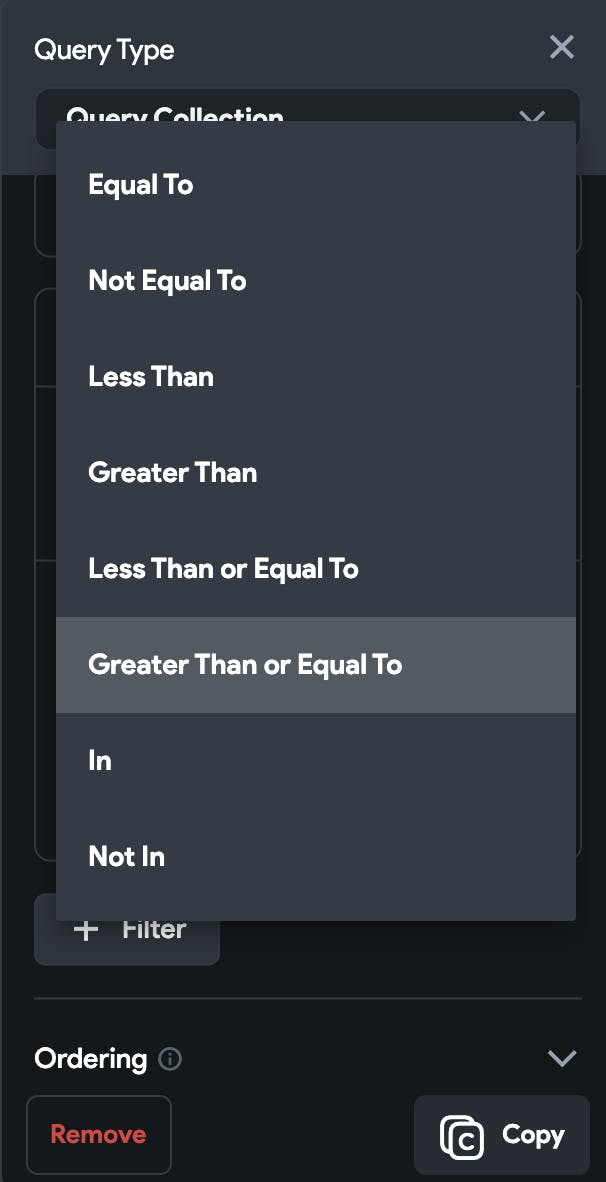Viewport: 606px width, 1182px height.
Task: Click the plus icon beside Filter
Action: [x=87, y=930]
